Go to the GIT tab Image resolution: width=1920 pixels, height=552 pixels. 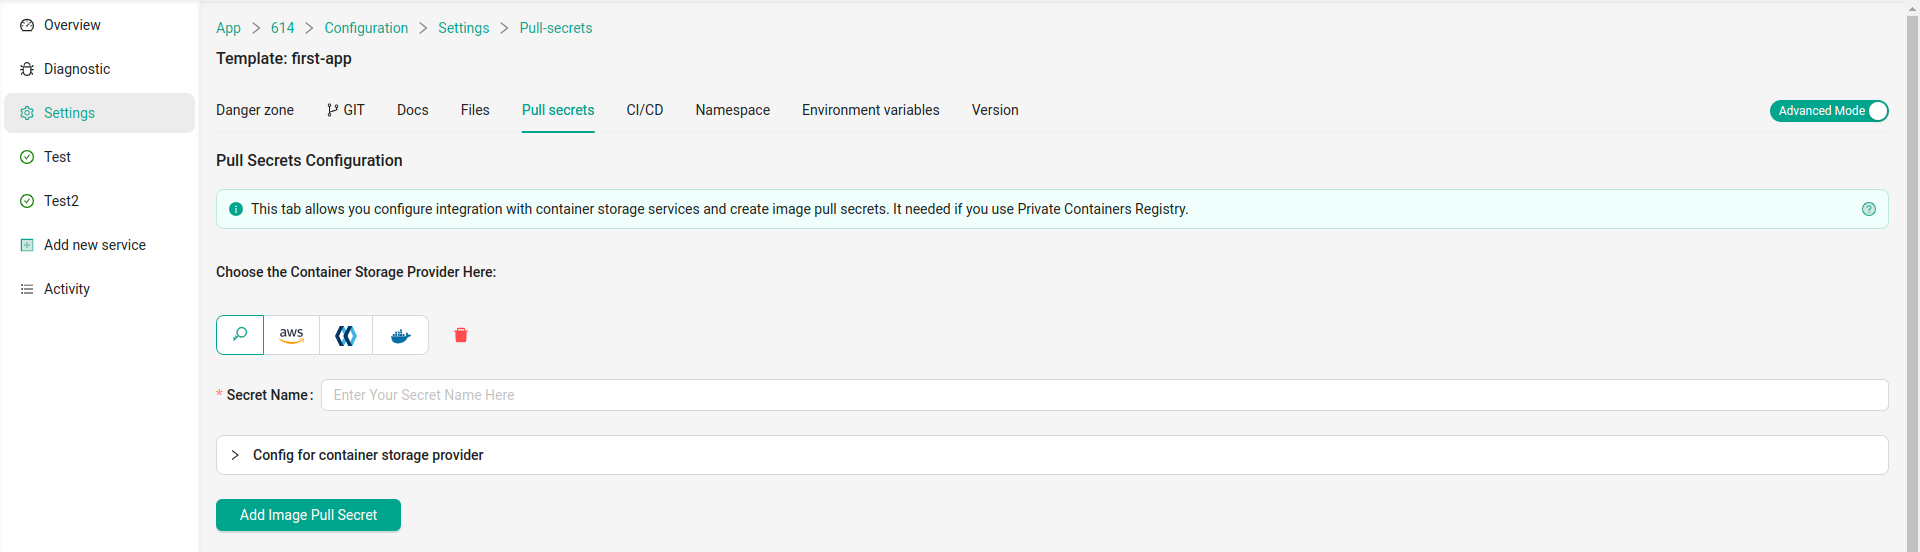point(346,110)
